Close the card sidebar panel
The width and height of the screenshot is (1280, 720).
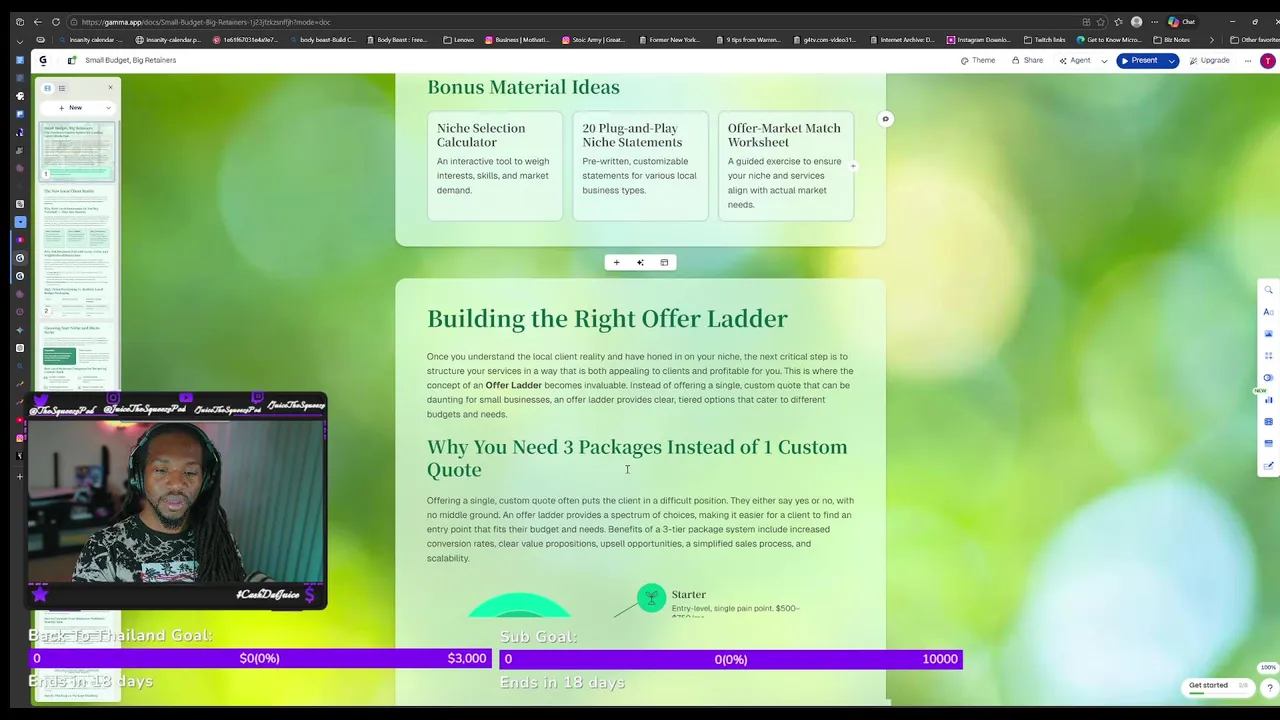110,88
